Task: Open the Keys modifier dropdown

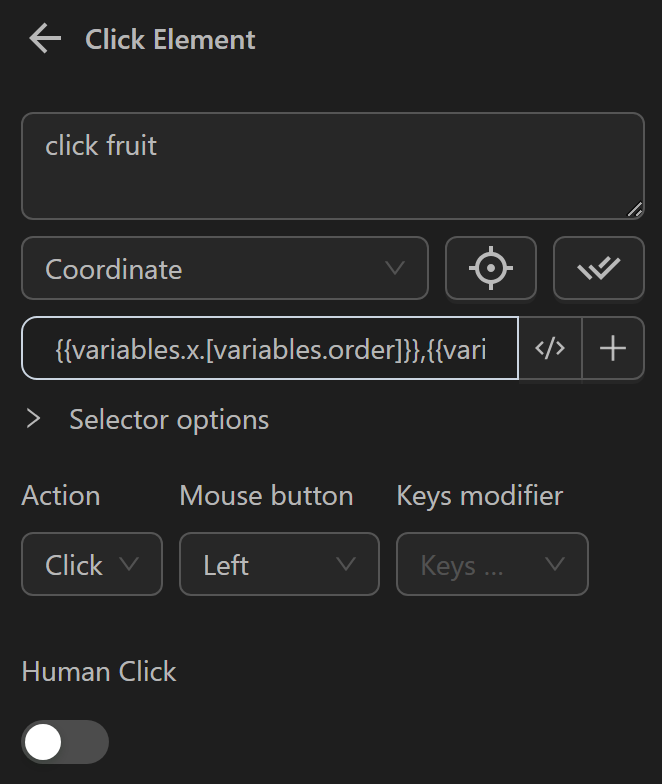Action: click(492, 565)
